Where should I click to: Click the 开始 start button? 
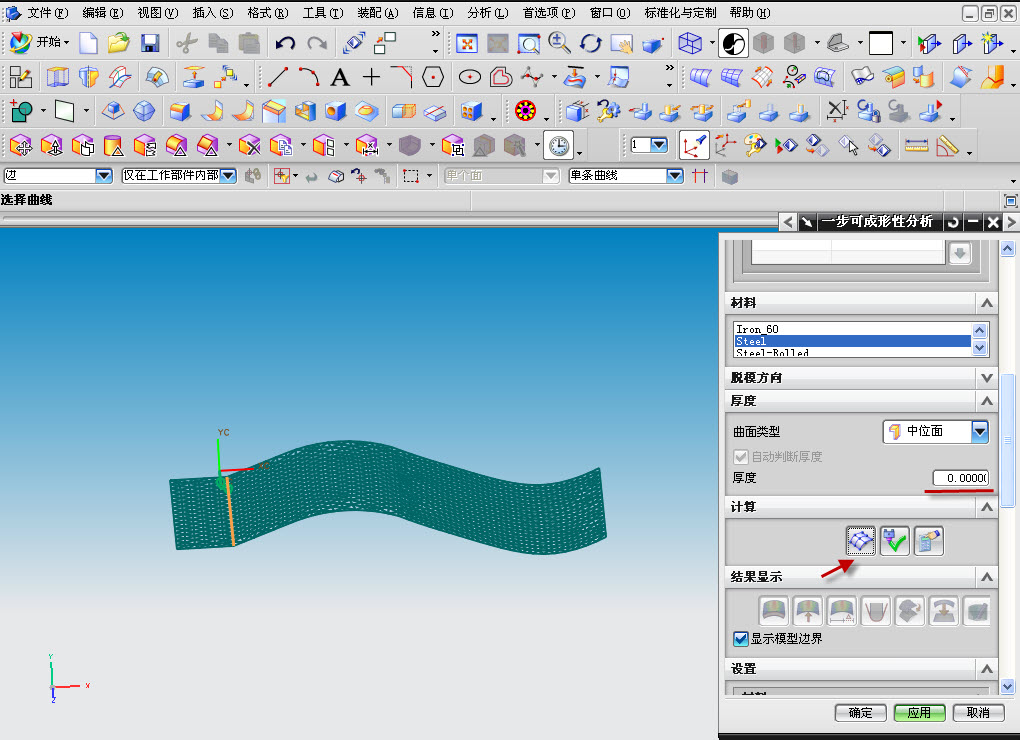coord(40,43)
